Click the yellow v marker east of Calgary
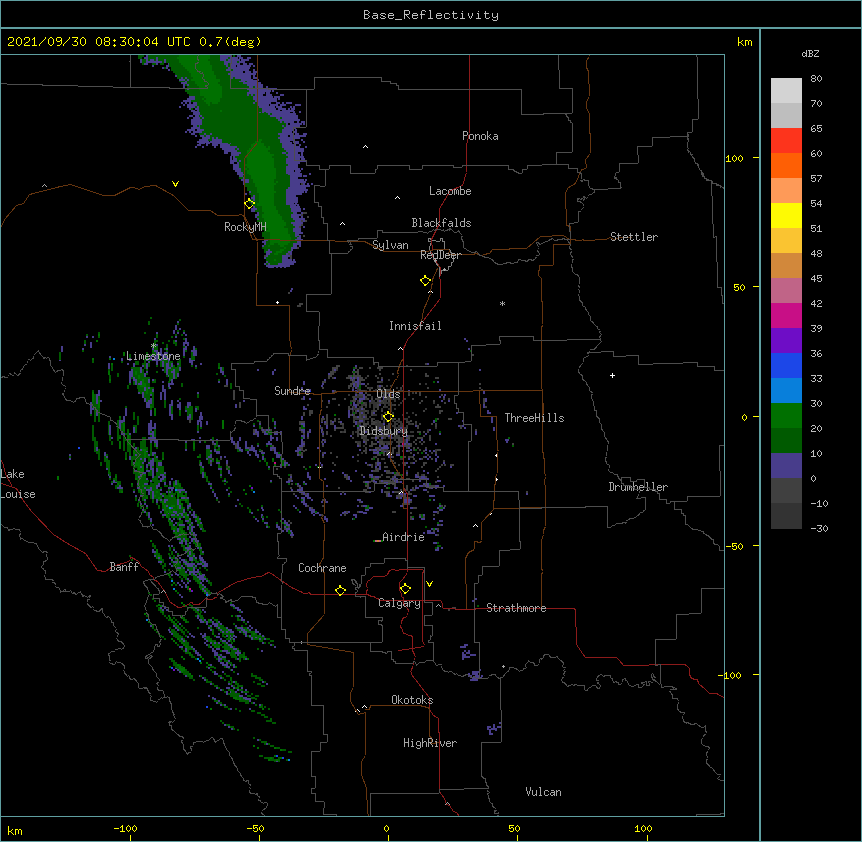 [x=429, y=584]
